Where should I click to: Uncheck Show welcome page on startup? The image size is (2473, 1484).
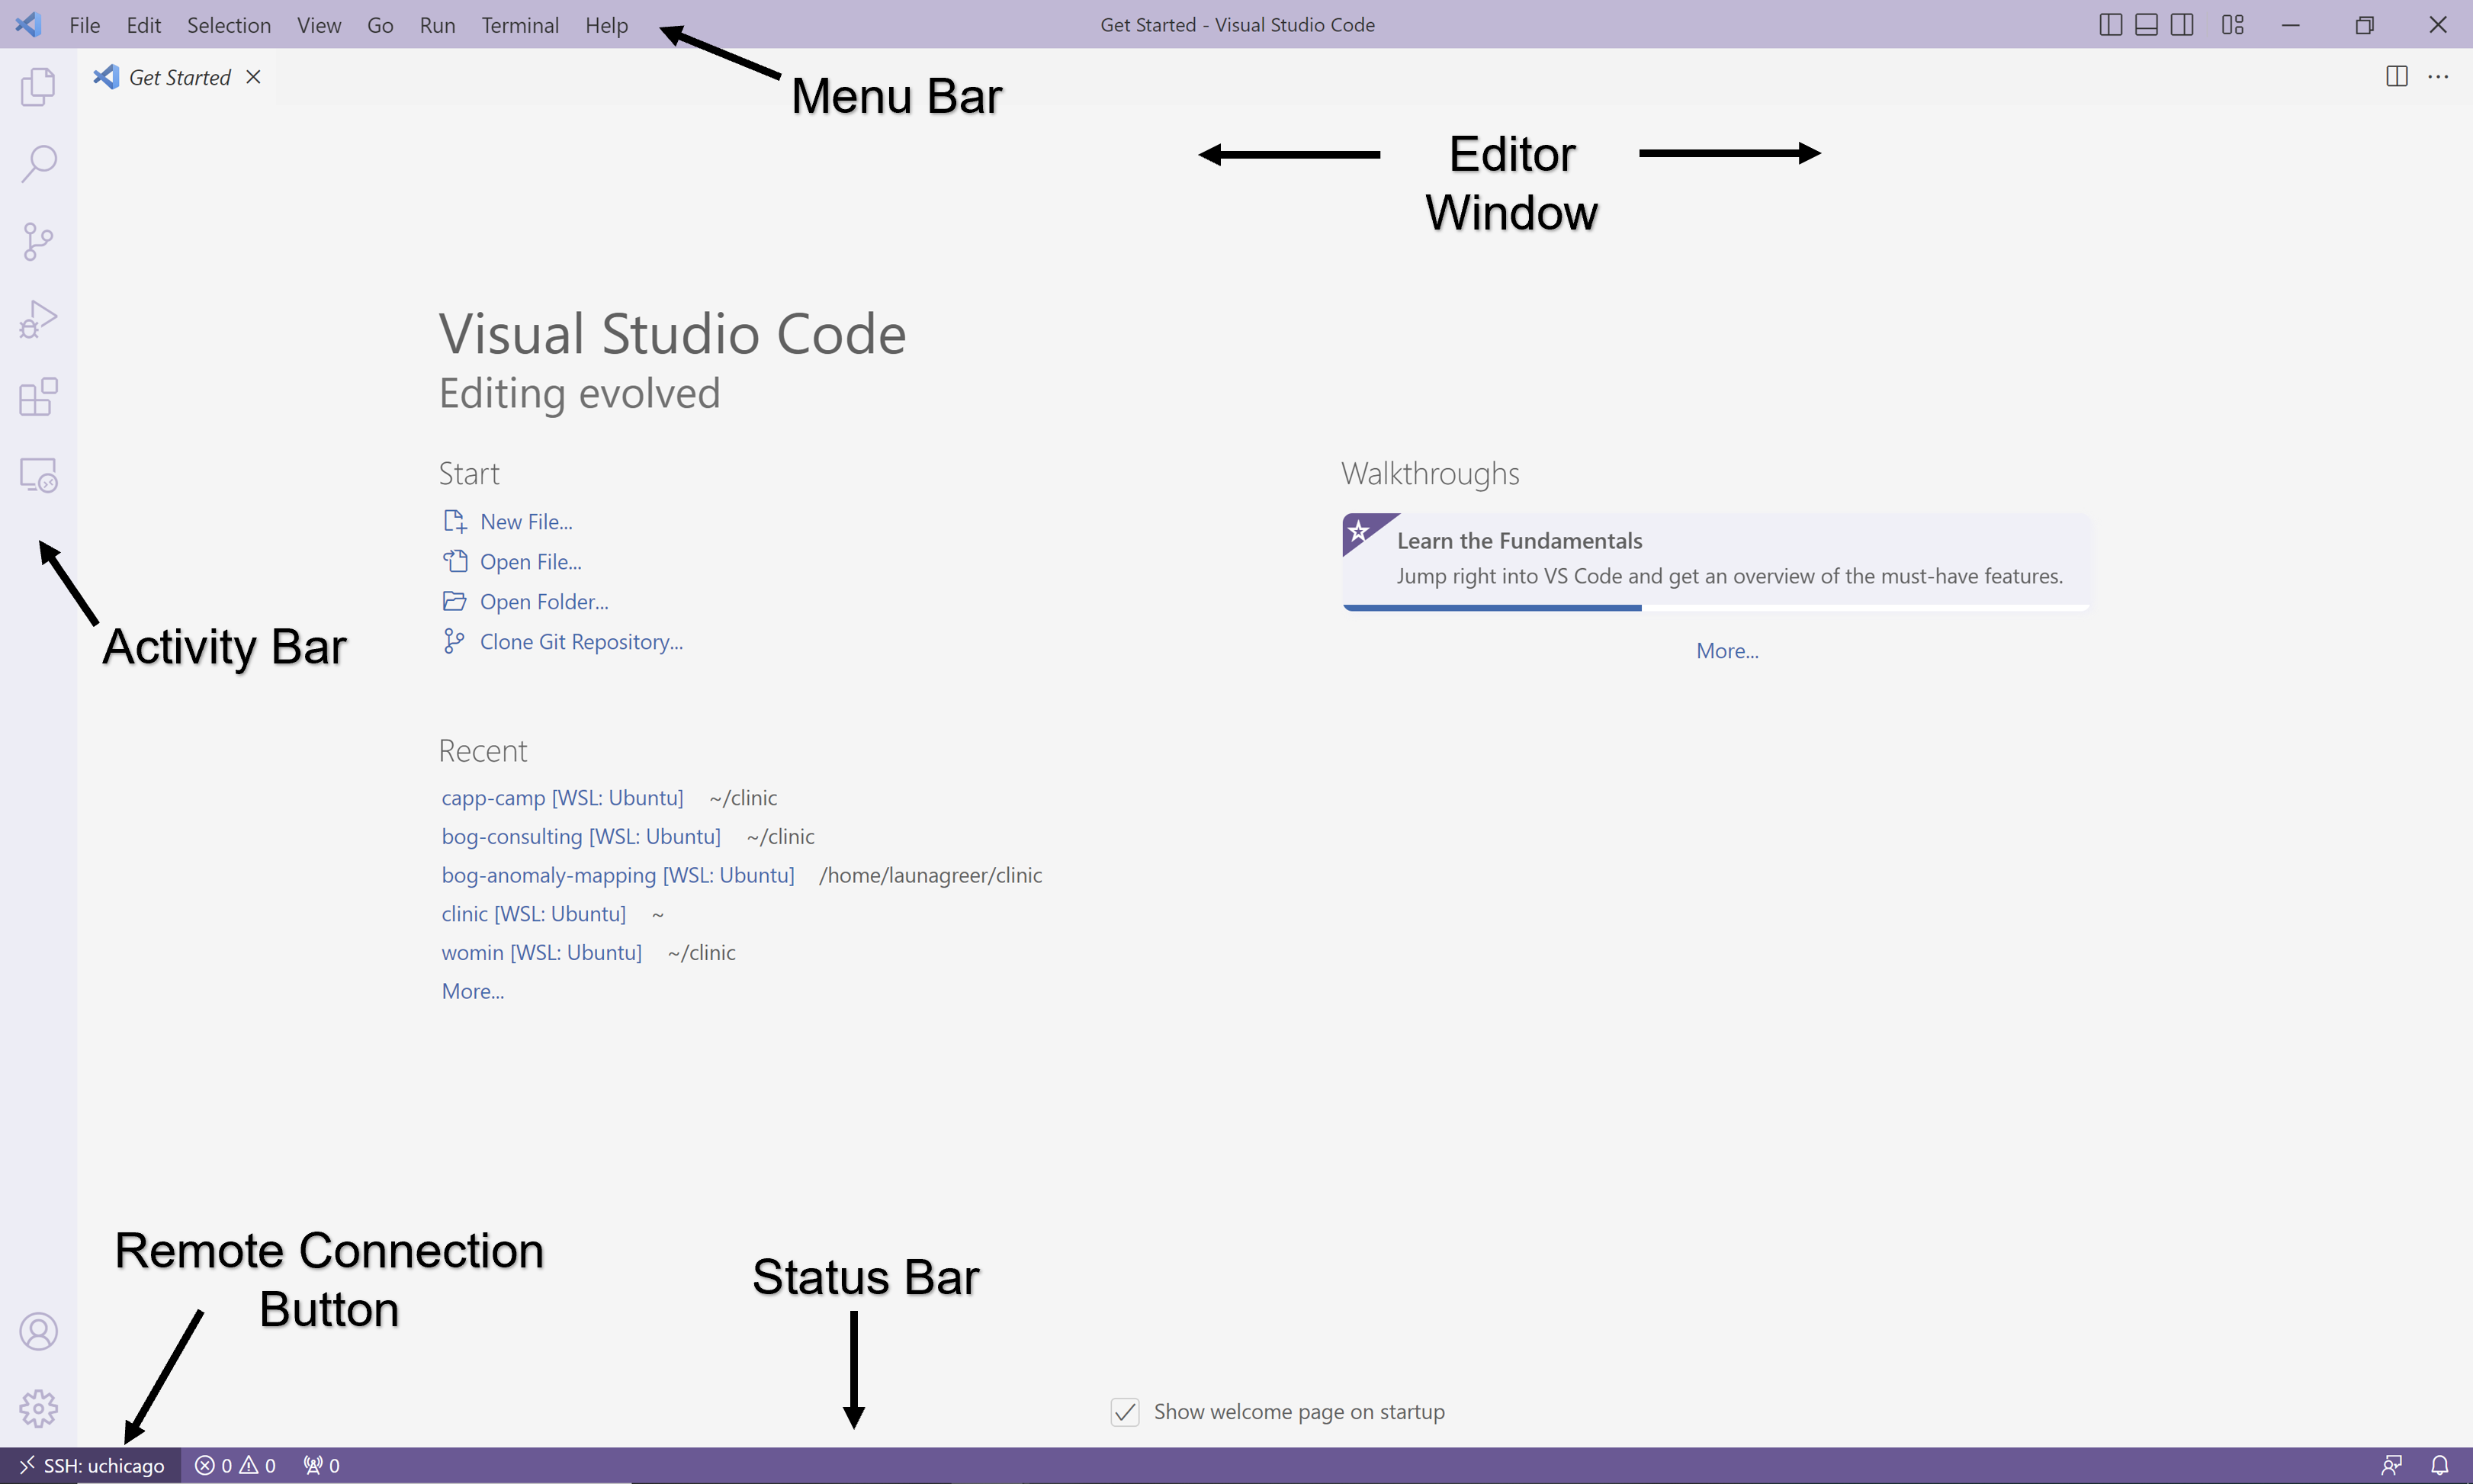1125,1412
